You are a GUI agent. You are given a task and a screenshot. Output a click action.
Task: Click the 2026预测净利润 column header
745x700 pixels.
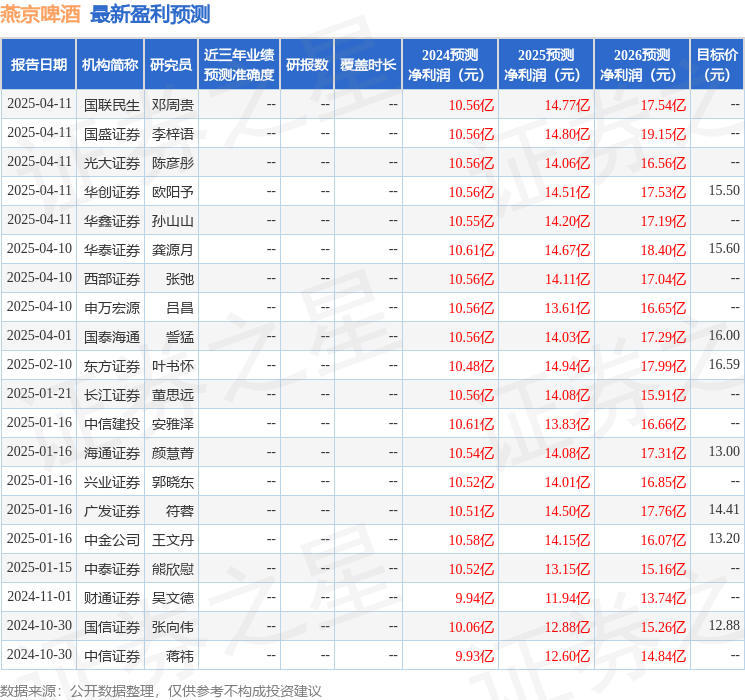(x=641, y=65)
